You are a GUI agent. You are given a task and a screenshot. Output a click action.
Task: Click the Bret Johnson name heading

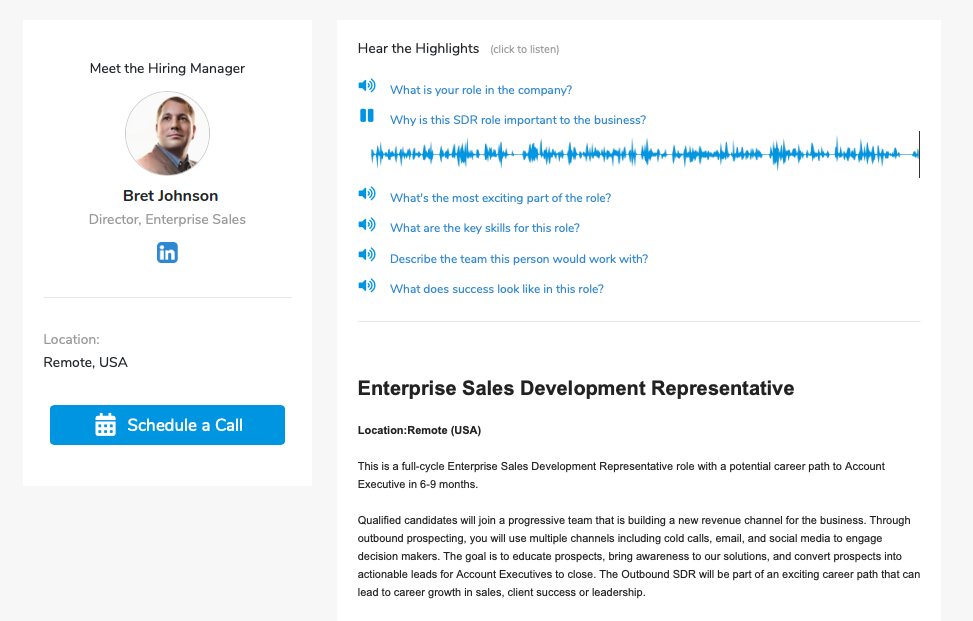[170, 196]
